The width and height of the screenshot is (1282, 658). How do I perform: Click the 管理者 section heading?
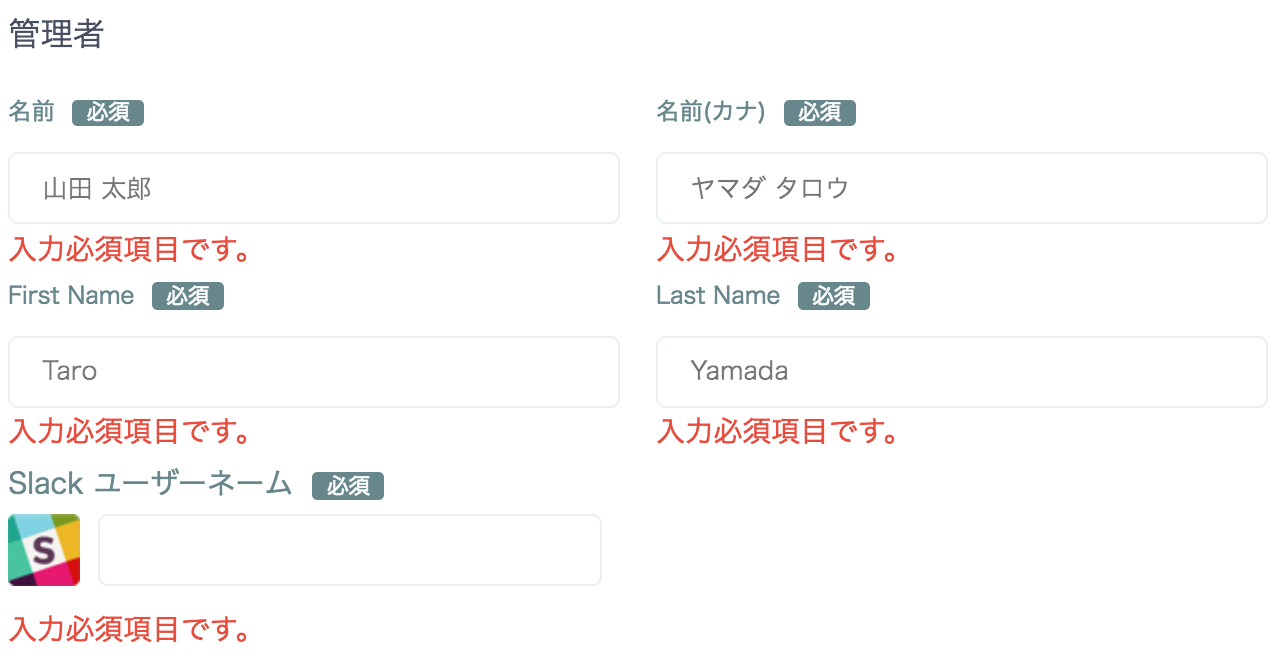click(56, 35)
